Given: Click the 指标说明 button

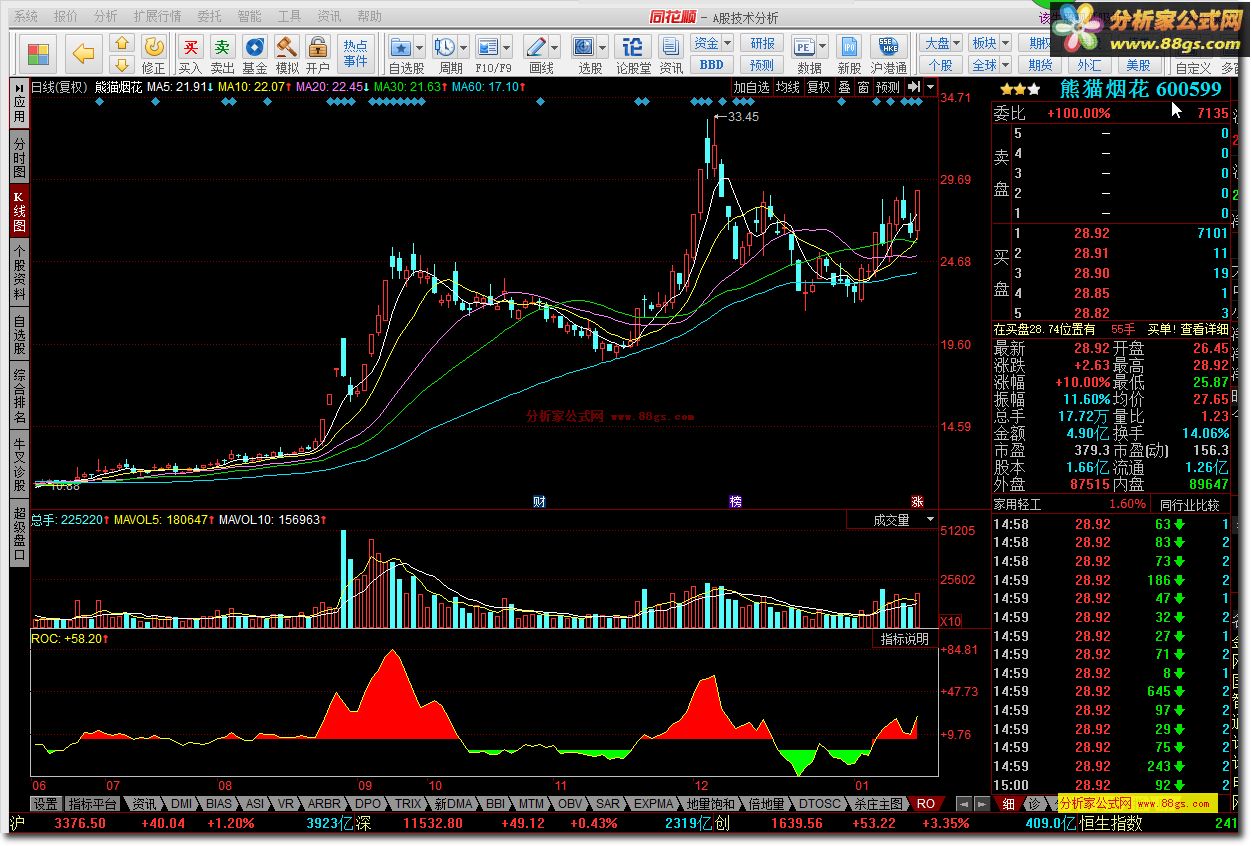Looking at the screenshot, I should click(905, 639).
